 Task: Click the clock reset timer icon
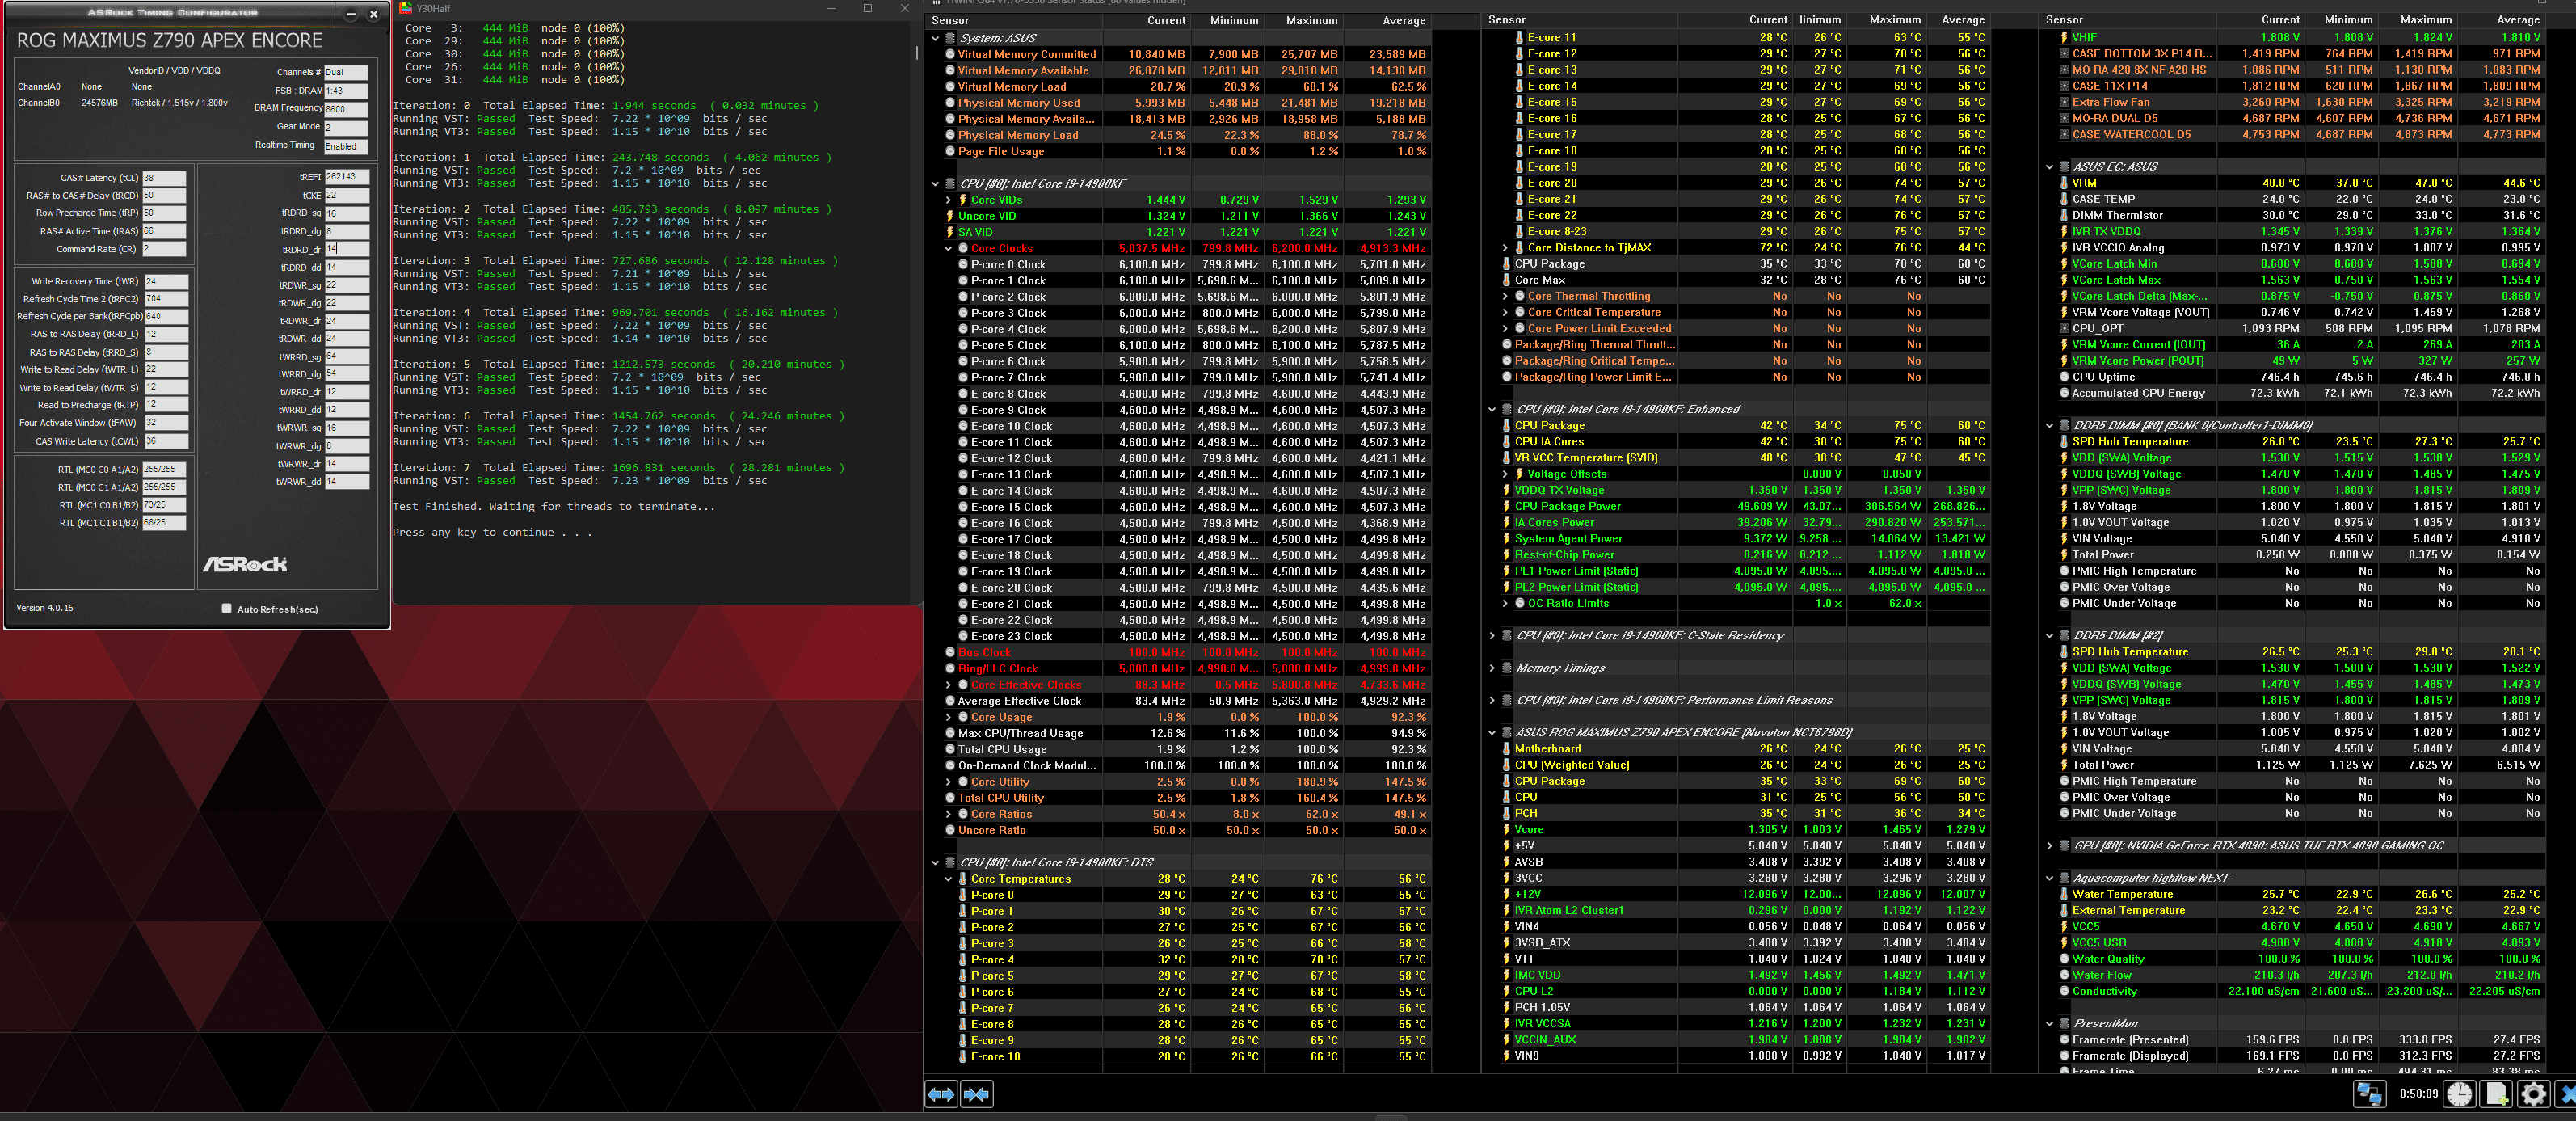tap(2460, 1094)
